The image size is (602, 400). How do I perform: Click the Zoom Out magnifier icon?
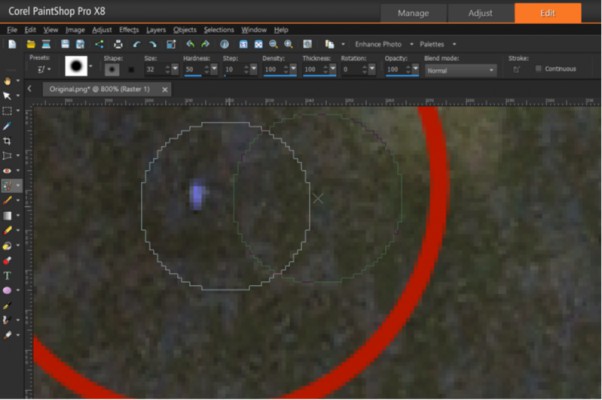point(273,44)
